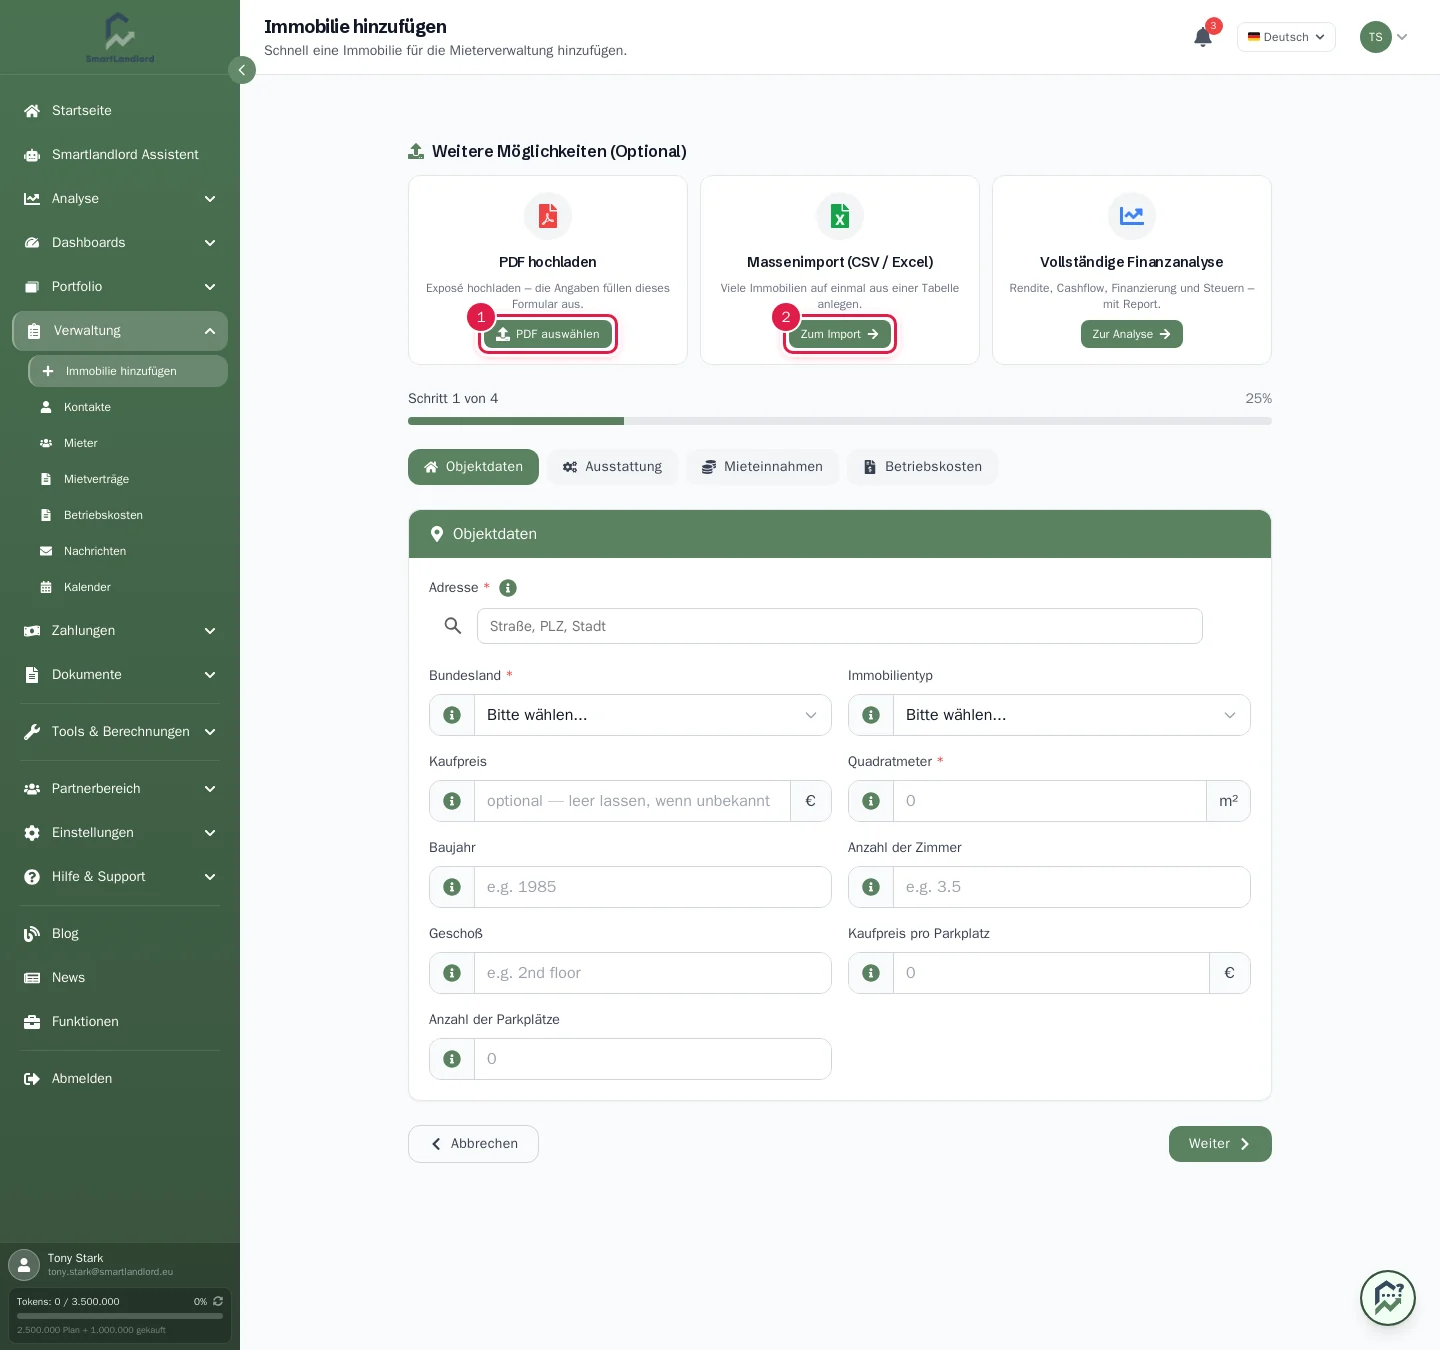Click the PDF auswählen button
Screen dimensions: 1440x1350
(548, 334)
